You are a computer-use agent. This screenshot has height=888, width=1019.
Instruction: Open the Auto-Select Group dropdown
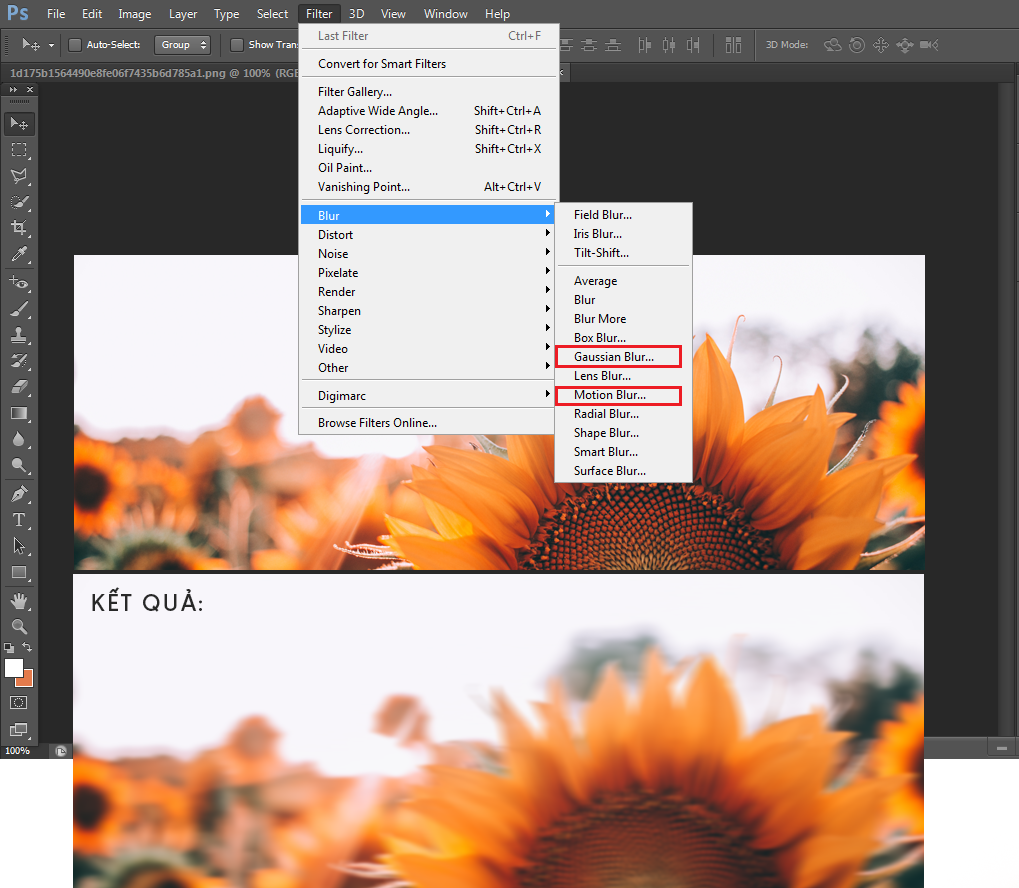183,45
